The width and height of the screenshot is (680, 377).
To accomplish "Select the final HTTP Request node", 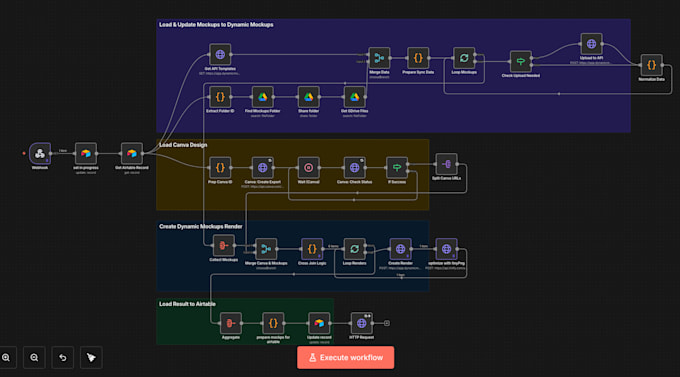I will click(x=361, y=323).
